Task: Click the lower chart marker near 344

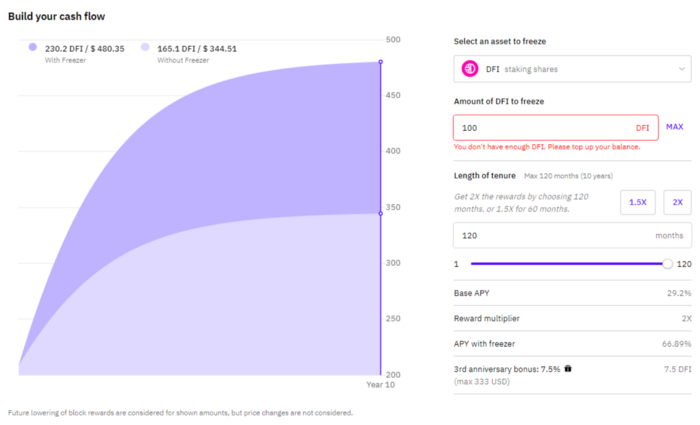Action: coord(381,213)
